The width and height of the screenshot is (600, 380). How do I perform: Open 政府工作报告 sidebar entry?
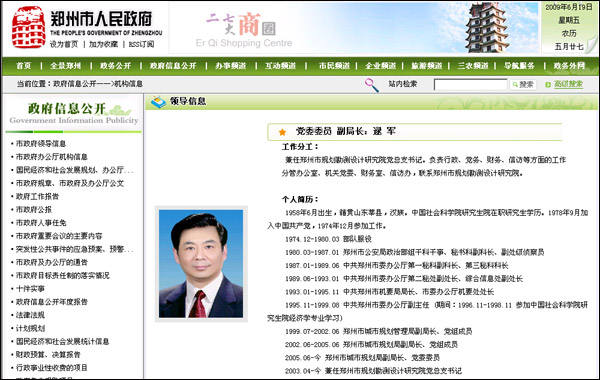coord(37,196)
